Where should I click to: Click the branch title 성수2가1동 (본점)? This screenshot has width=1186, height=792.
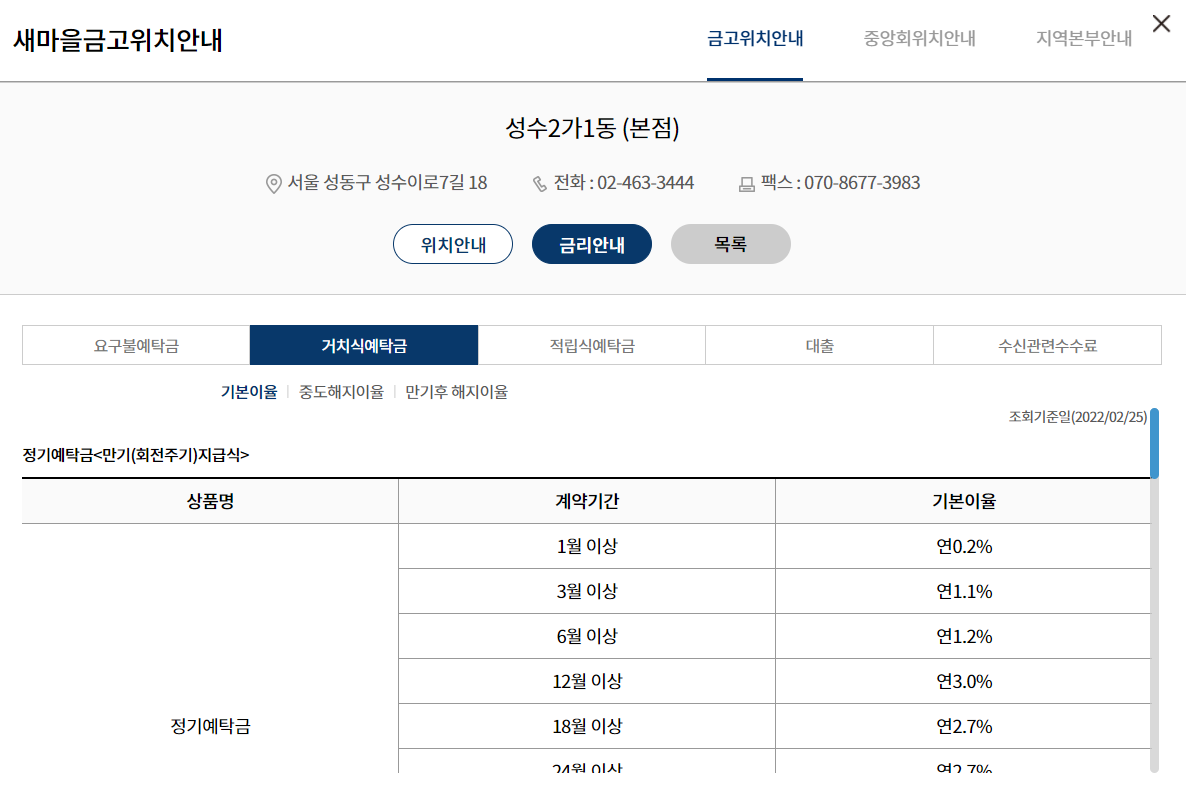(x=592, y=128)
